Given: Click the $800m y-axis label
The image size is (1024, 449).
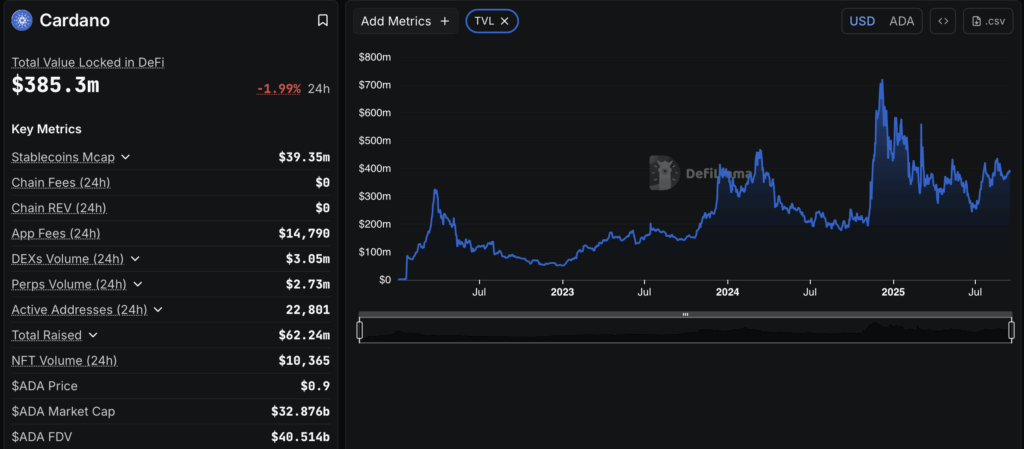Looking at the screenshot, I should 375,57.
